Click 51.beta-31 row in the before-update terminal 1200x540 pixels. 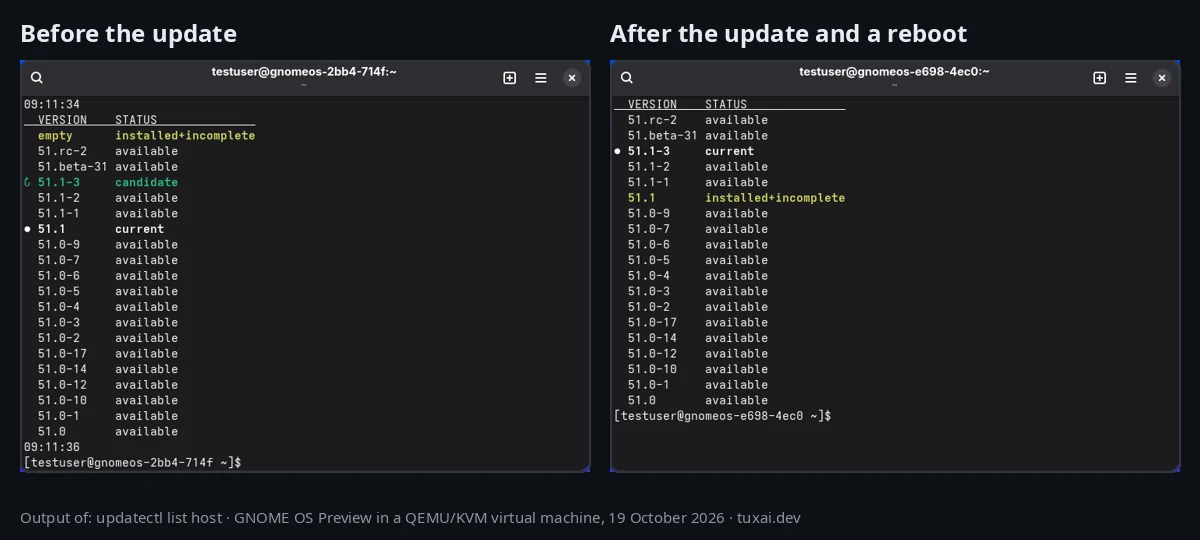tap(108, 166)
